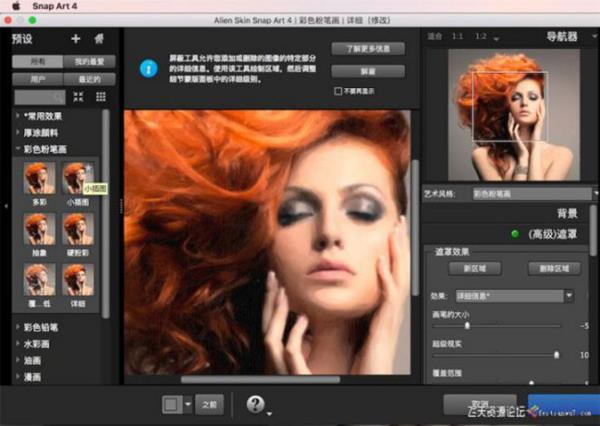The height and width of the screenshot is (426, 600).
Task: Click the 了解更多信息 button
Action: point(368,48)
